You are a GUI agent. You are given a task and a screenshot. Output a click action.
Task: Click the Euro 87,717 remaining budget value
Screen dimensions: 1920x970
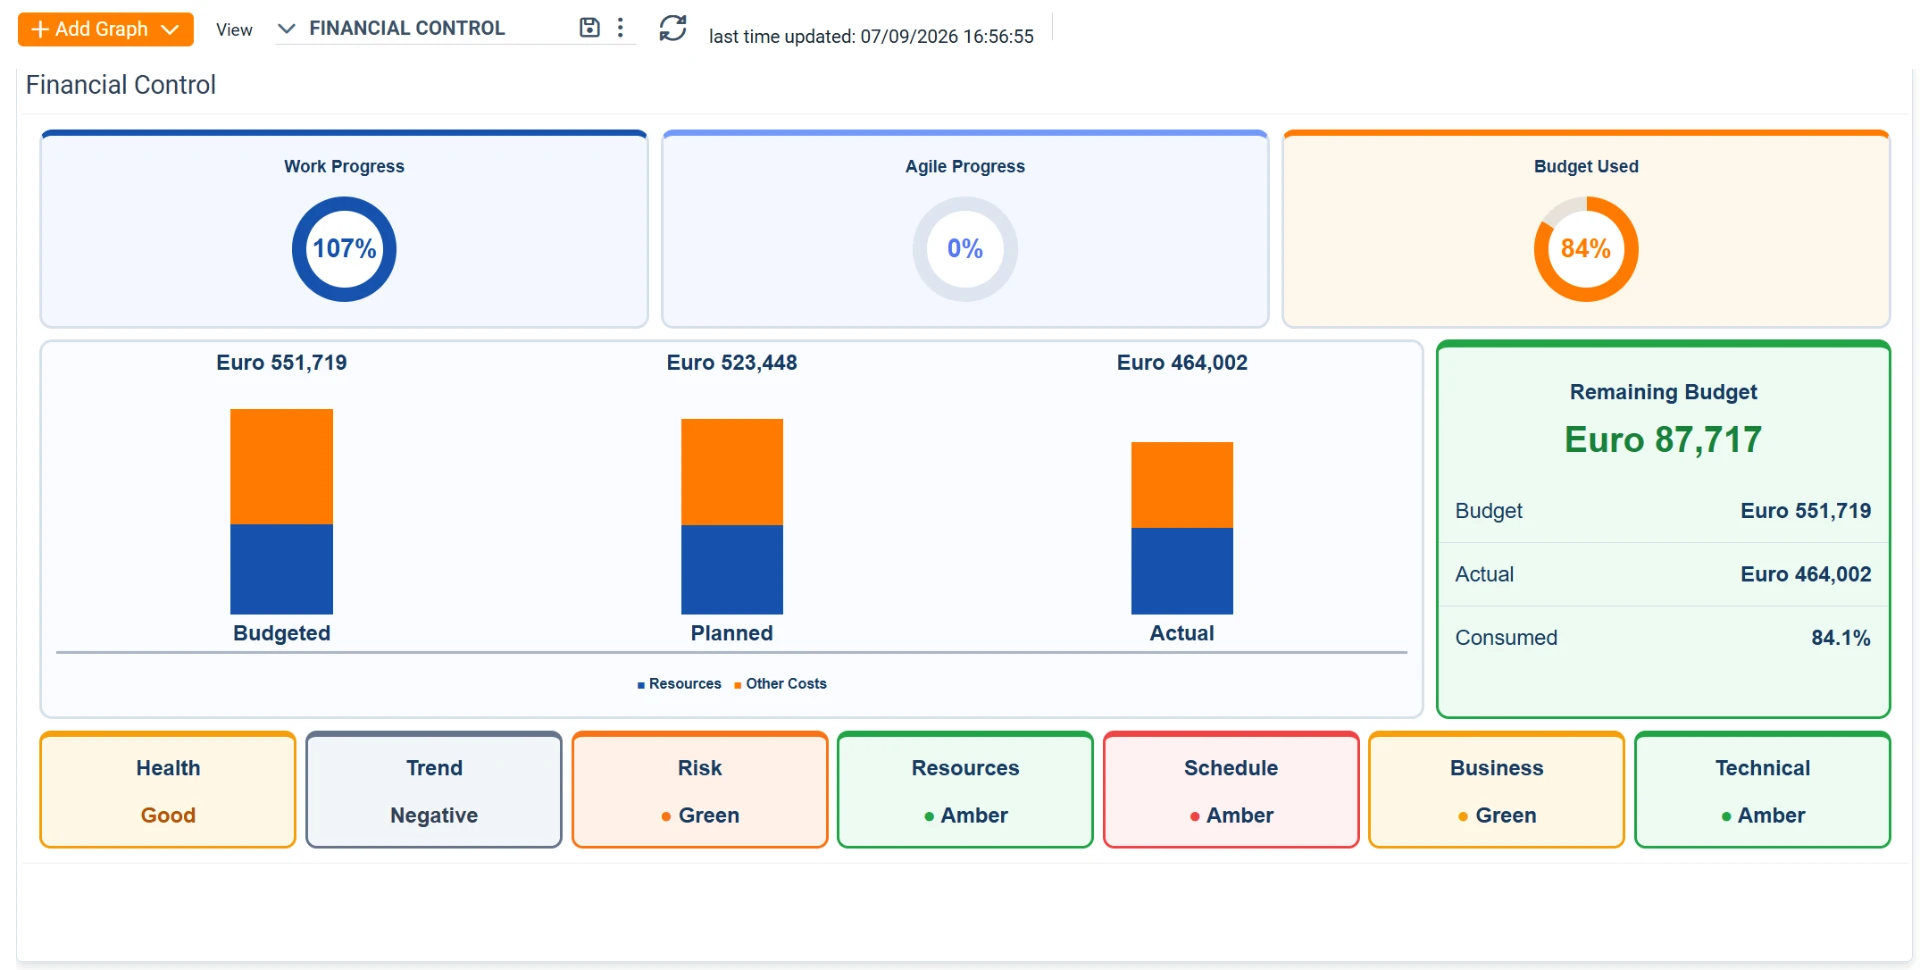1663,440
